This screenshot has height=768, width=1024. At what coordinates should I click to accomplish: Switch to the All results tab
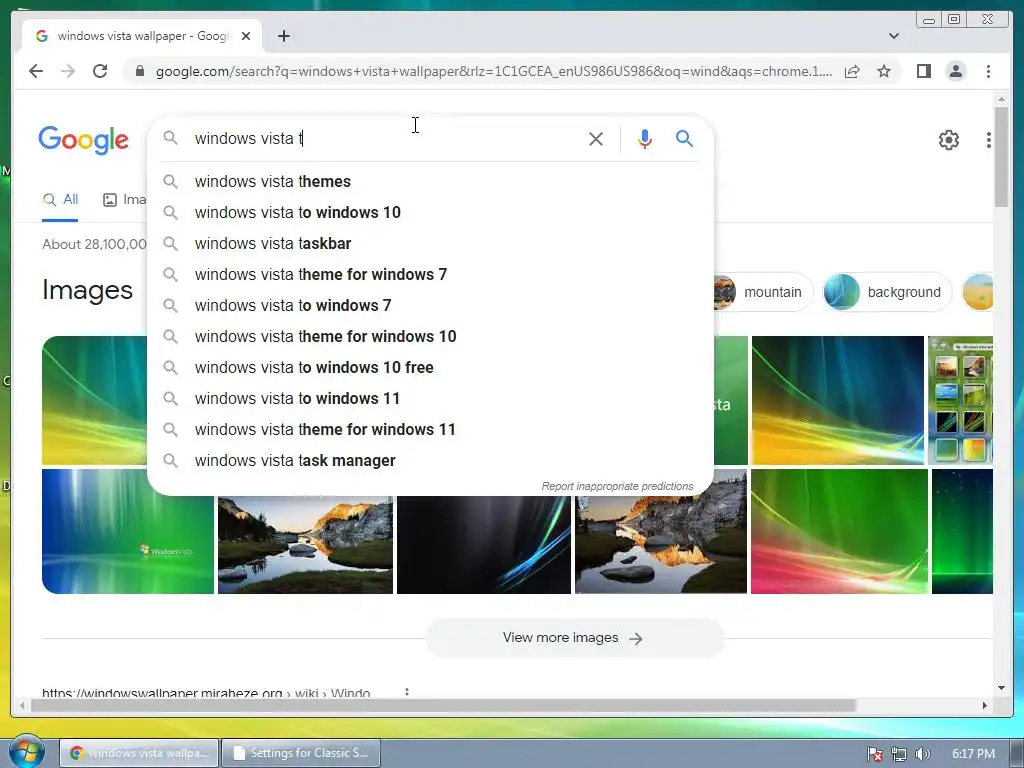point(60,200)
